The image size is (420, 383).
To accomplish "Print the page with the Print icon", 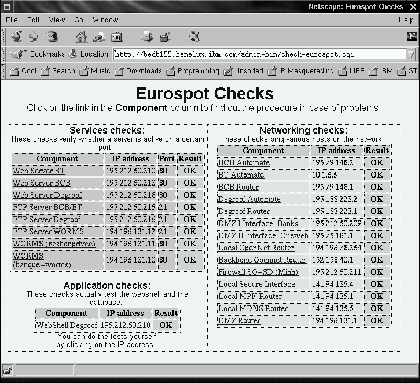I will pos(147,37).
